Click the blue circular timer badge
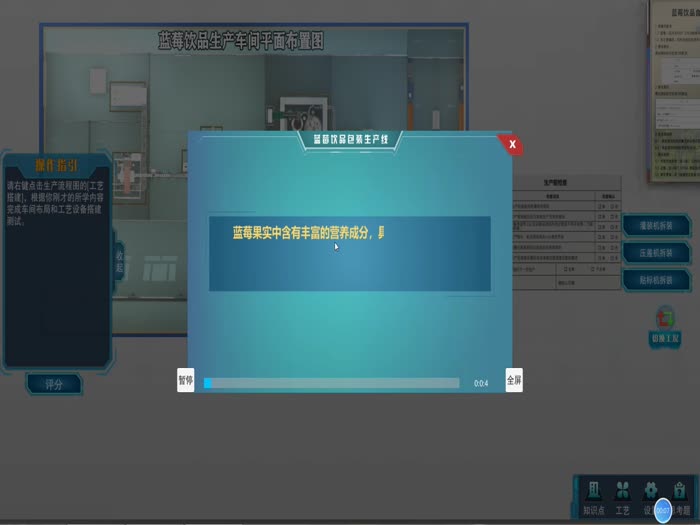Image resolution: width=700 pixels, height=525 pixels. [663, 510]
